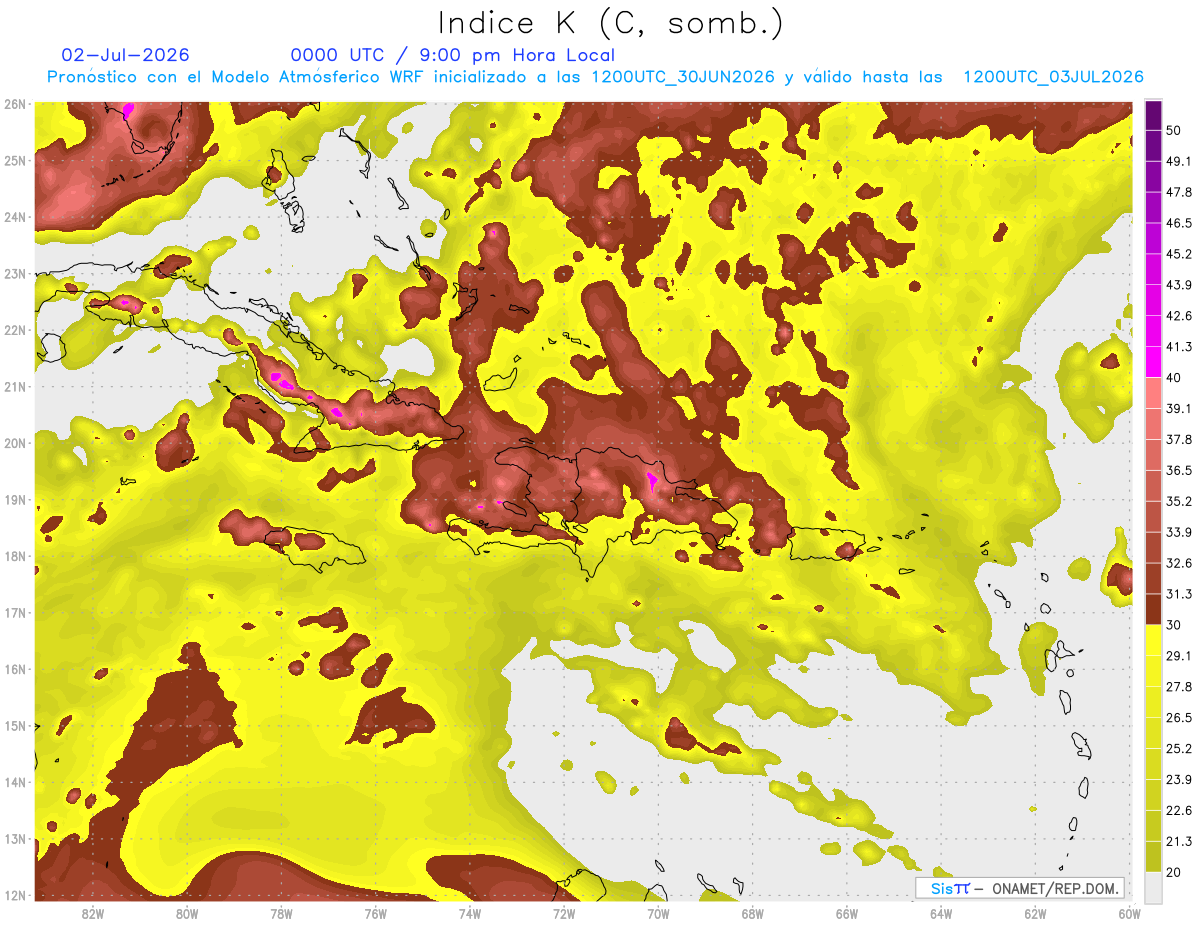Click the colorbar value '20'
1200x927 pixels.
click(x=1174, y=873)
